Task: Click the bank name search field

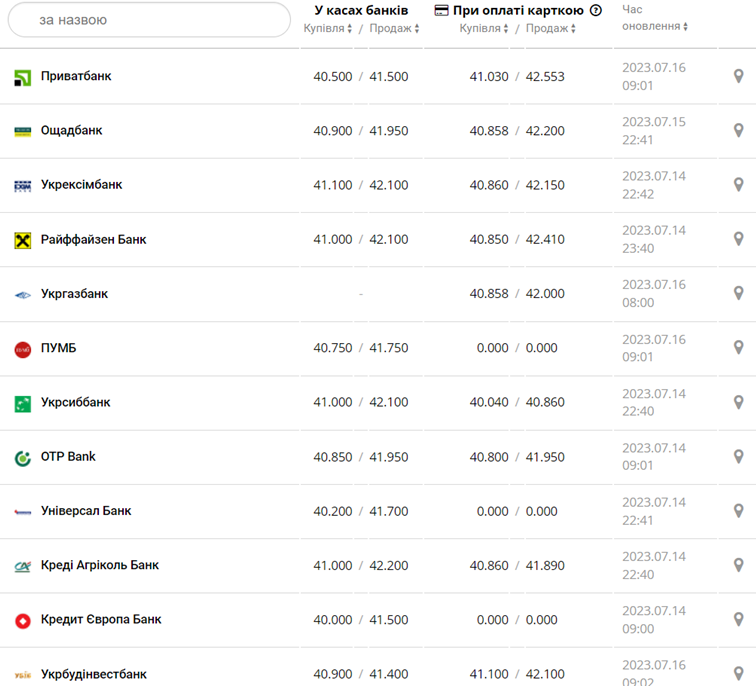Action: tap(148, 20)
